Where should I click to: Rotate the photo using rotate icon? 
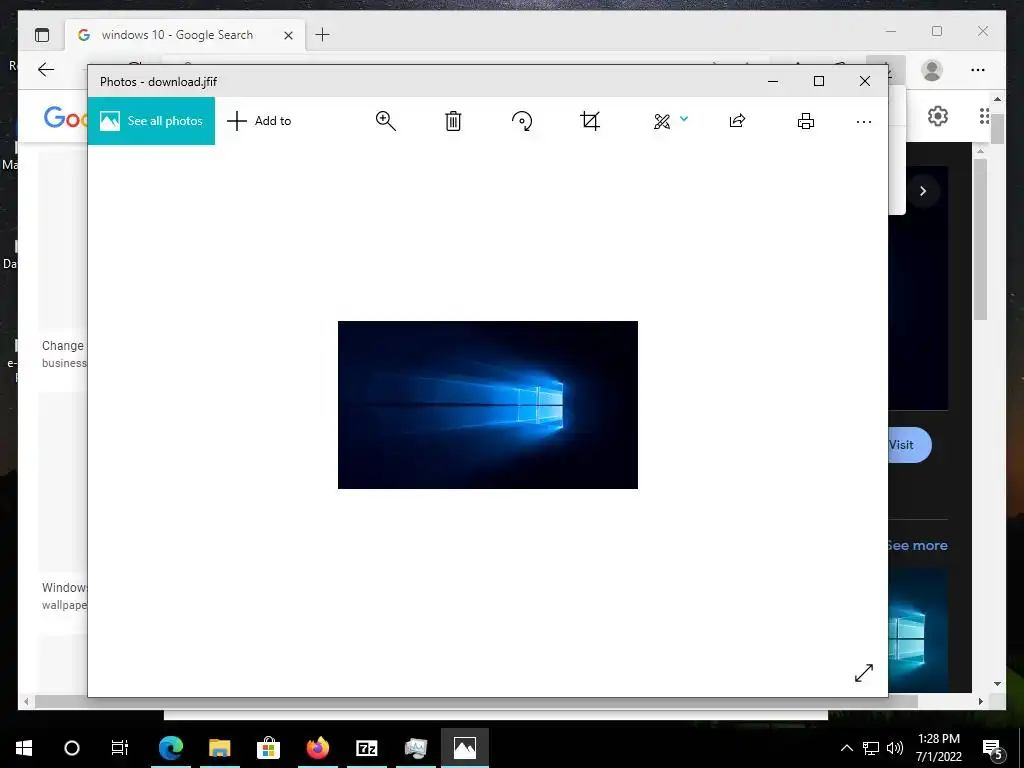522,121
